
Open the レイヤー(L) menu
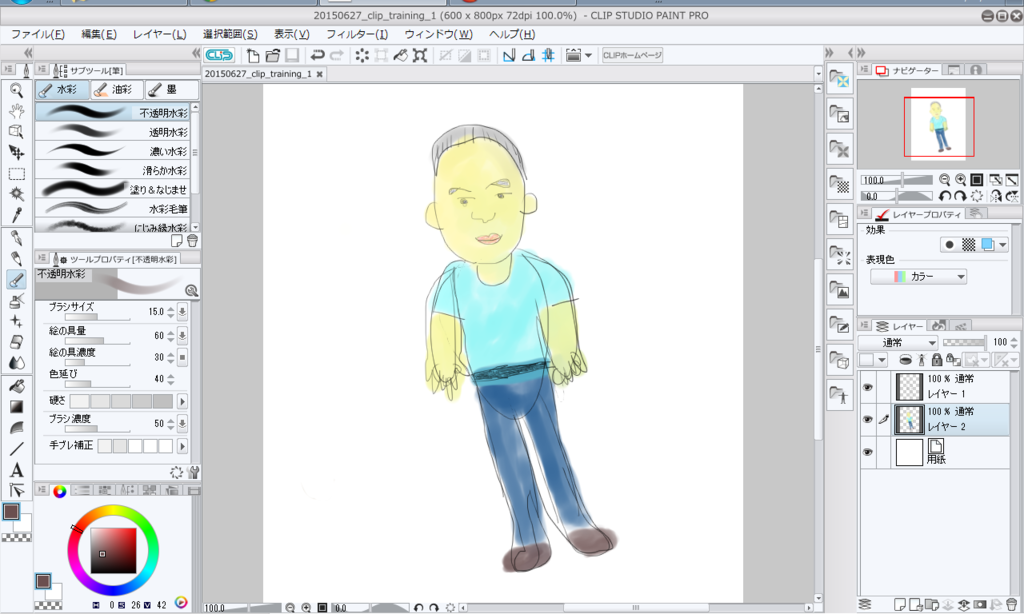pos(159,34)
